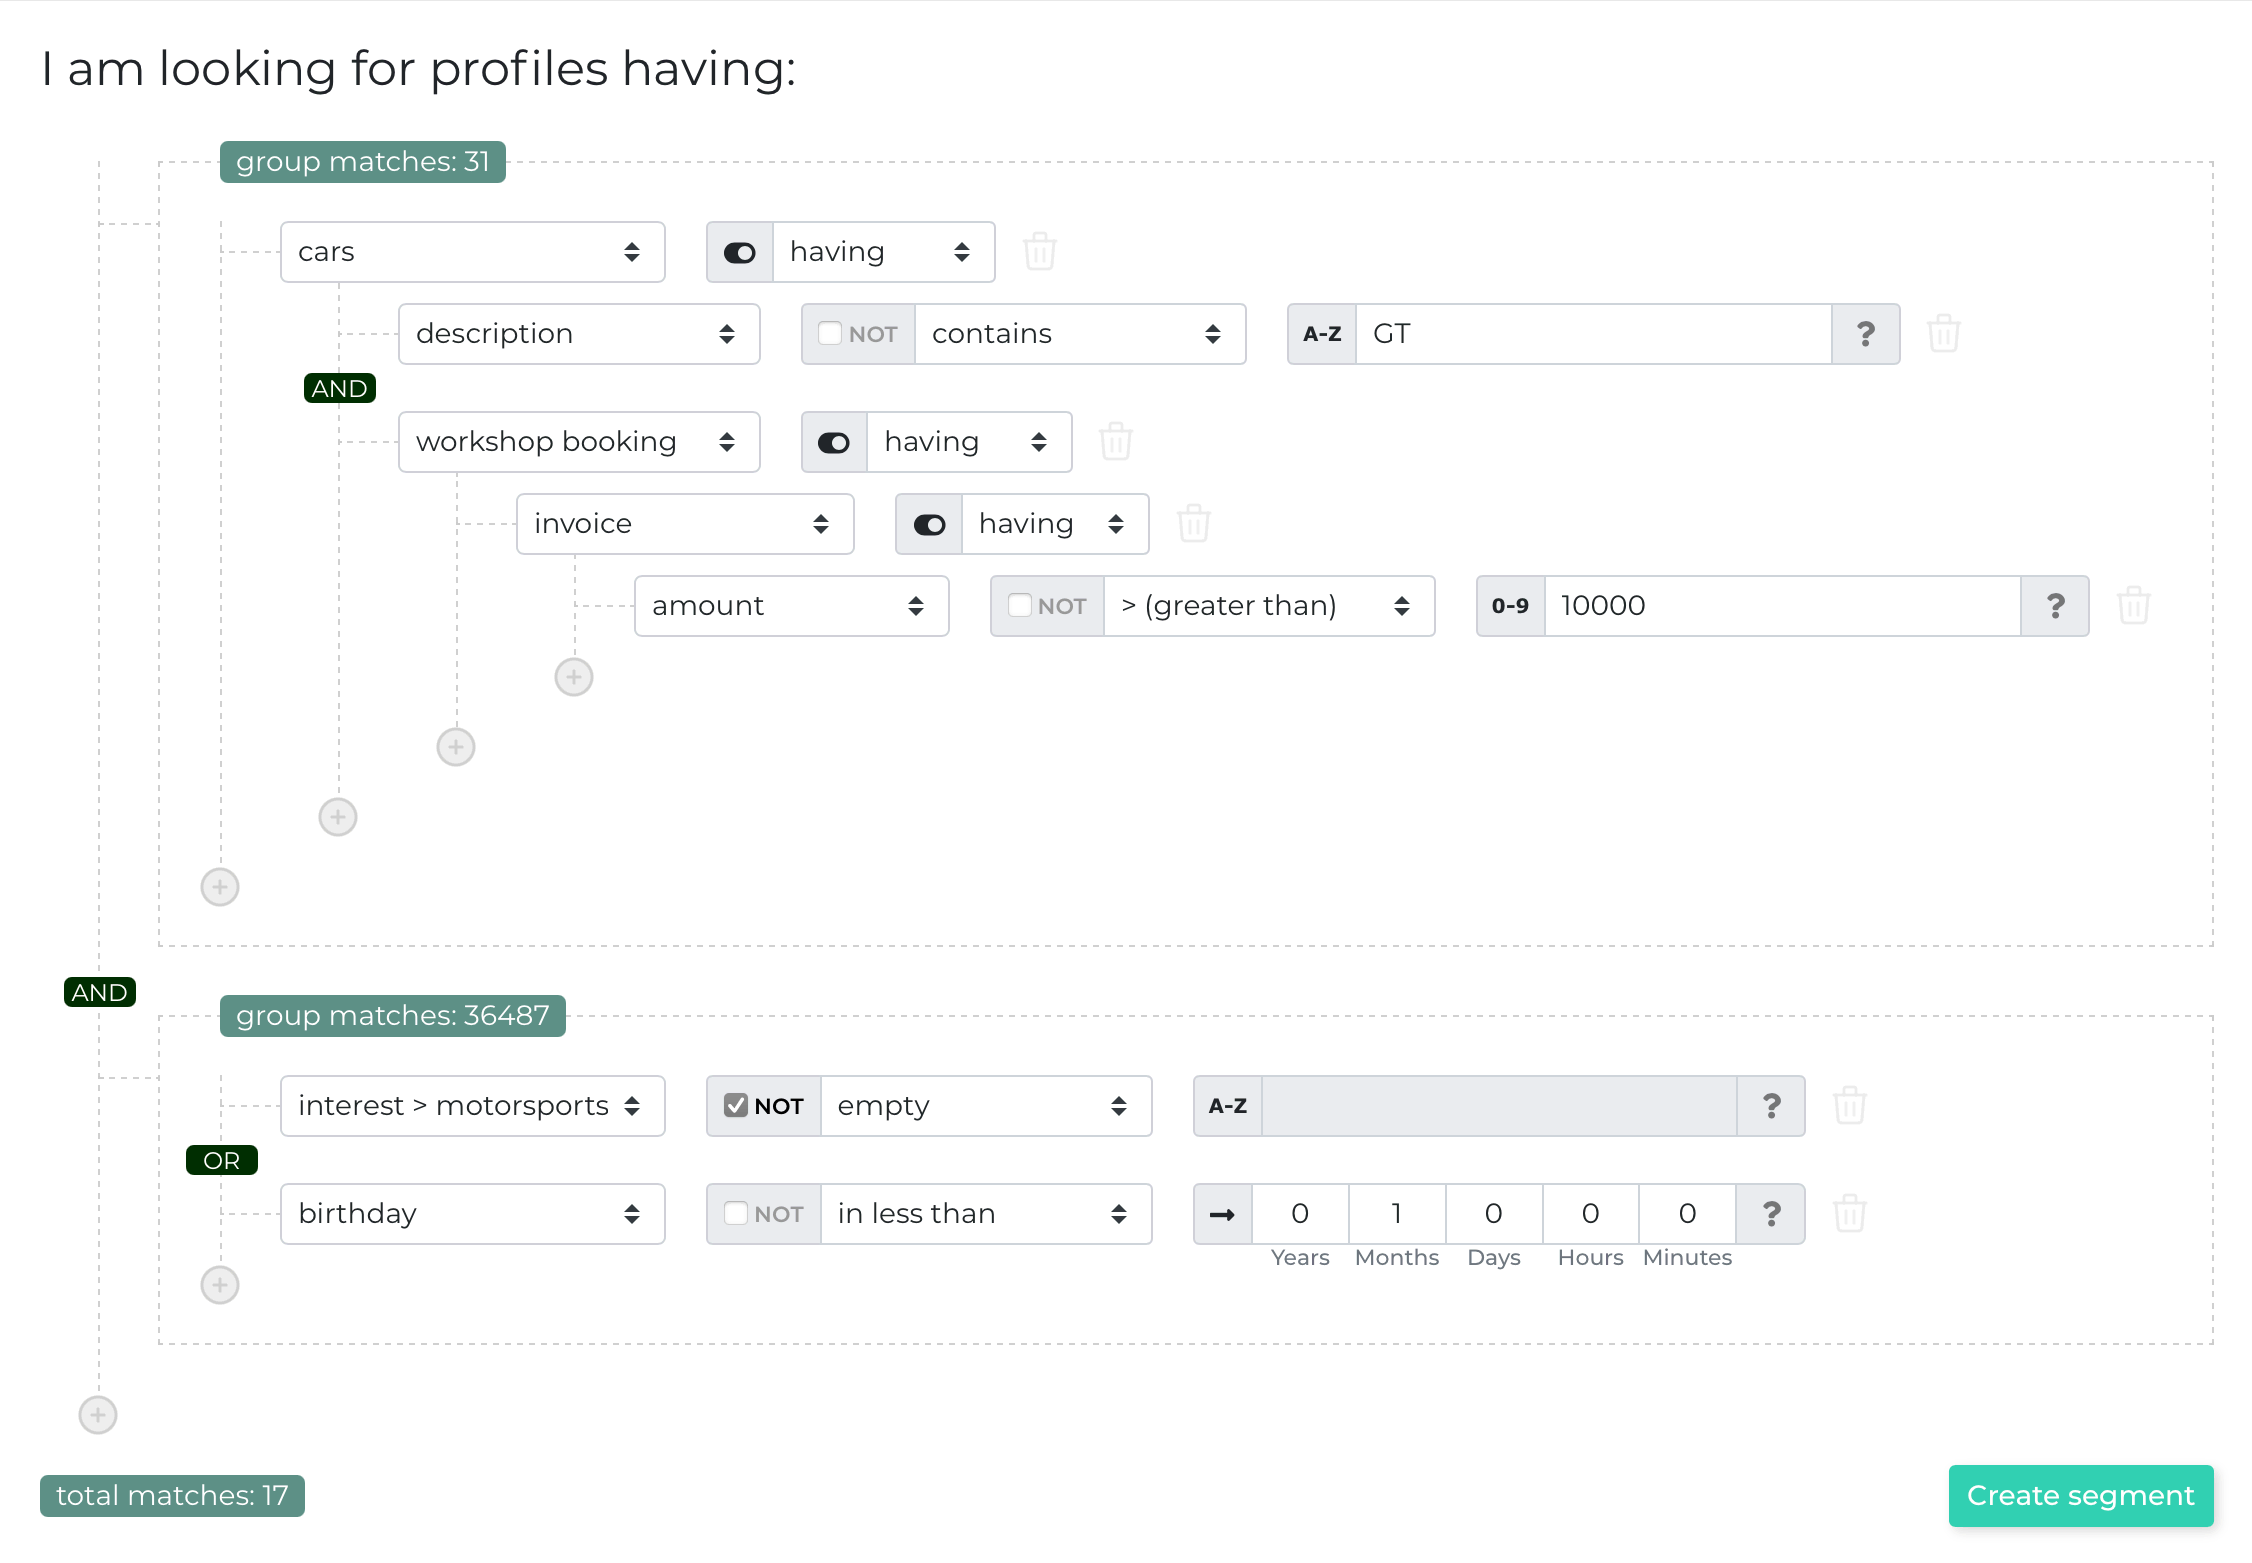Open help next to the 10000 amount value
Viewport: 2252px width, 1563px height.
point(2055,605)
